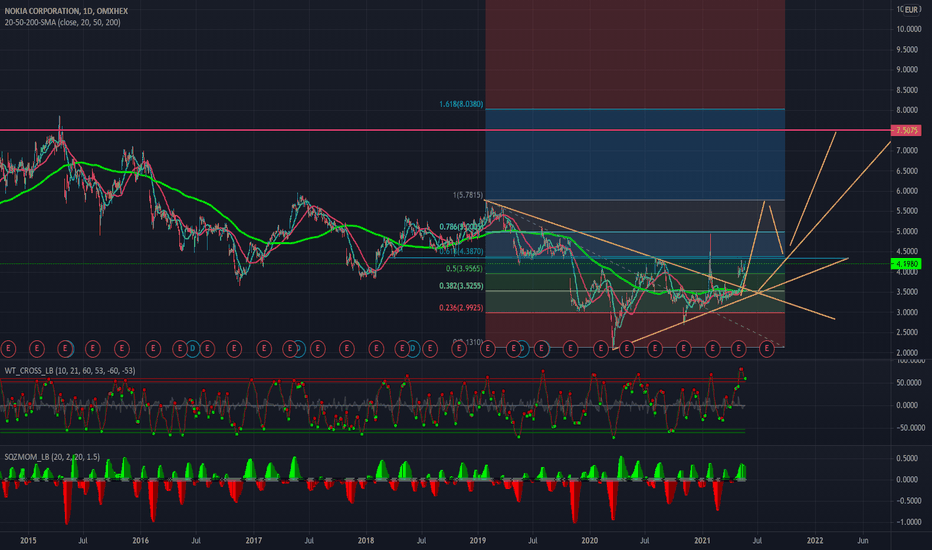The width and height of the screenshot is (932, 550).
Task: Click the earnings E marker above the 2017 label
Action: tap(263, 348)
